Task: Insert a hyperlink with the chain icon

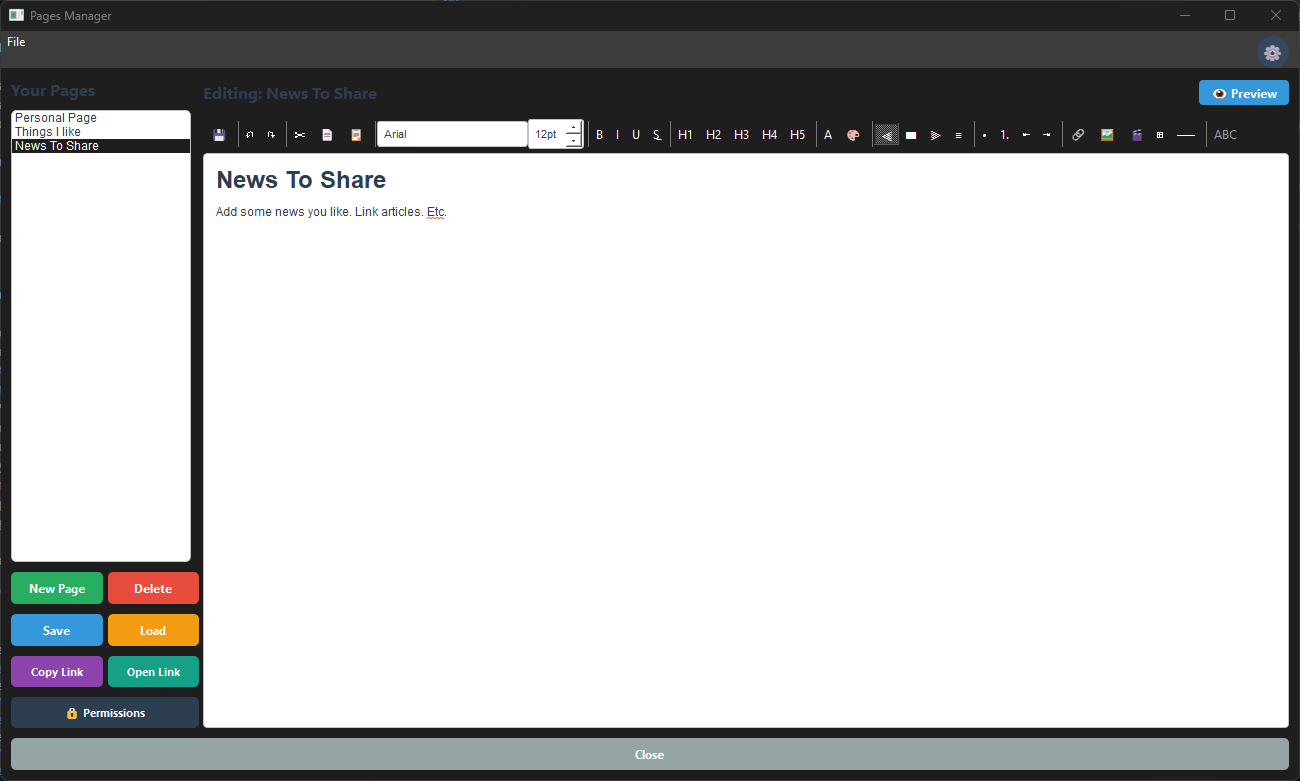Action: 1078,135
